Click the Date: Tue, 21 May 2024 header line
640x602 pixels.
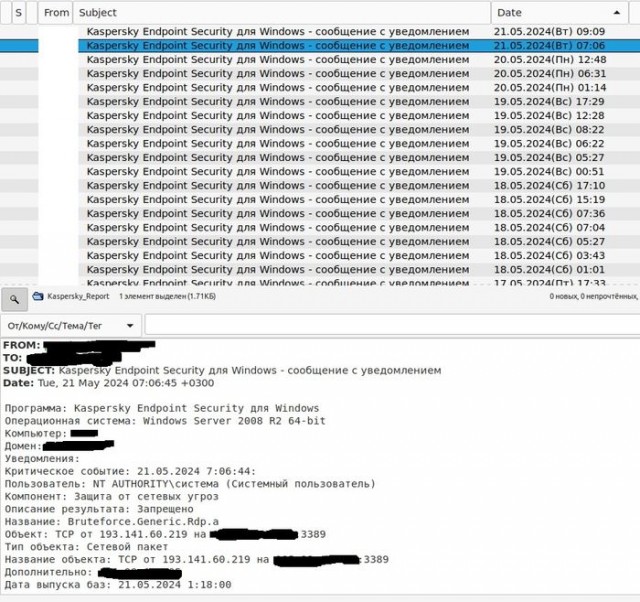coord(109,383)
